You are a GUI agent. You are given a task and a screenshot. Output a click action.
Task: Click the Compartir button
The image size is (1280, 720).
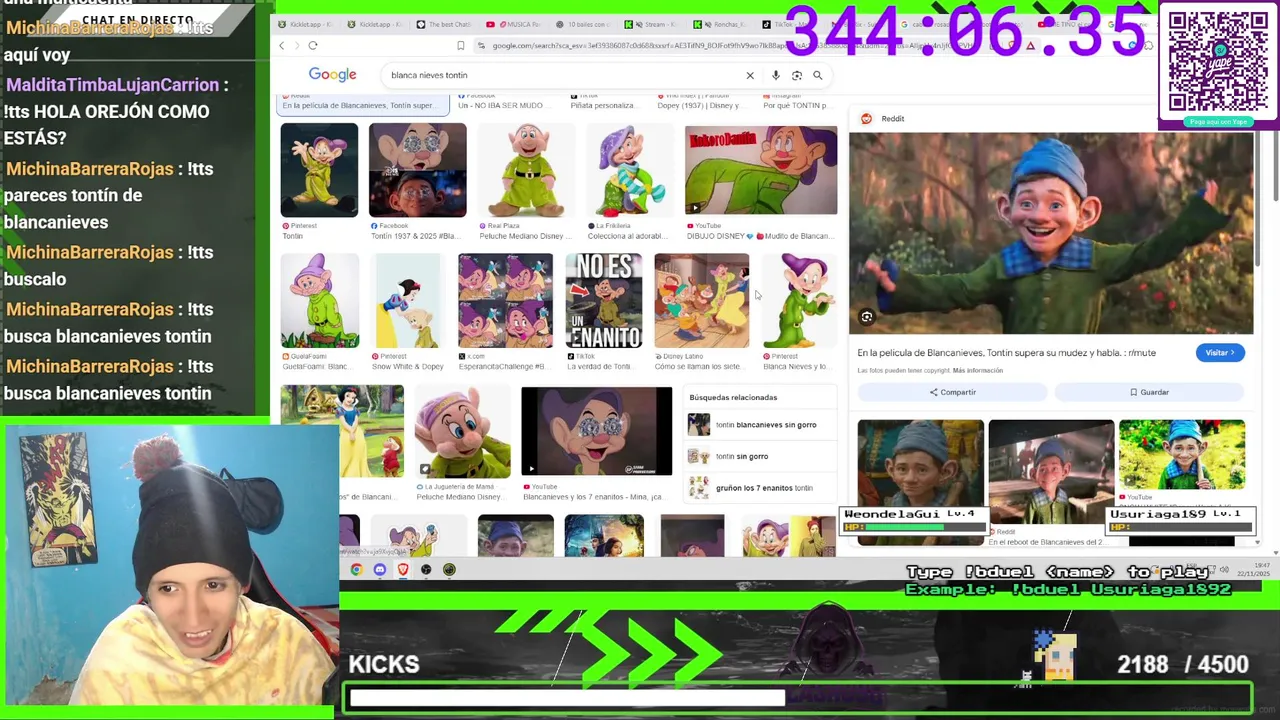(x=951, y=392)
